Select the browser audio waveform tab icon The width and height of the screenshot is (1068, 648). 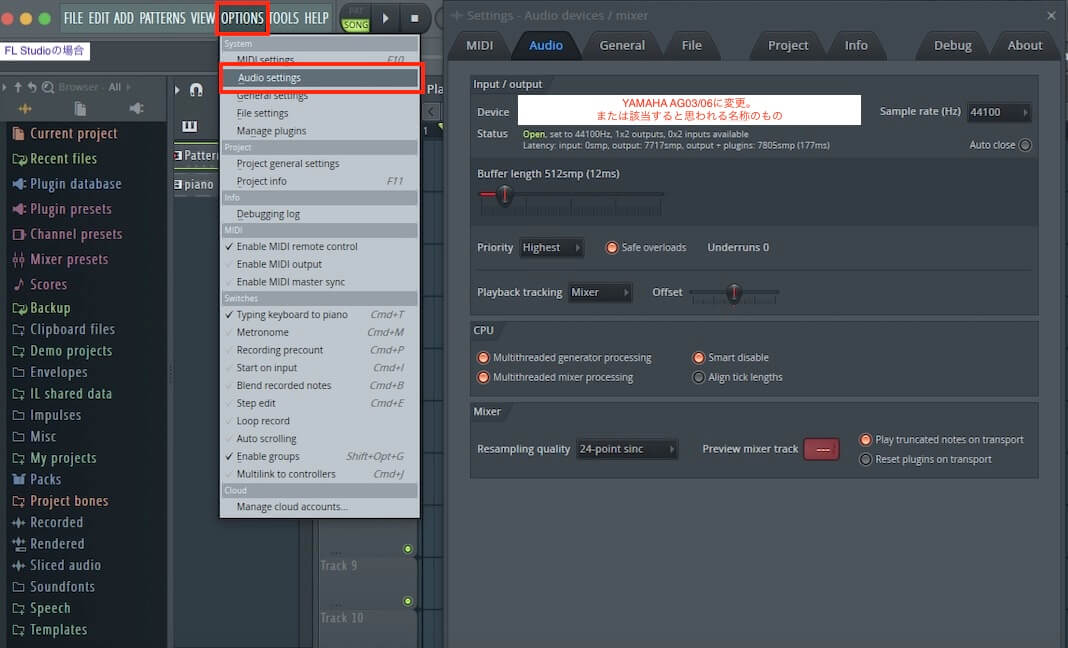[x=25, y=108]
